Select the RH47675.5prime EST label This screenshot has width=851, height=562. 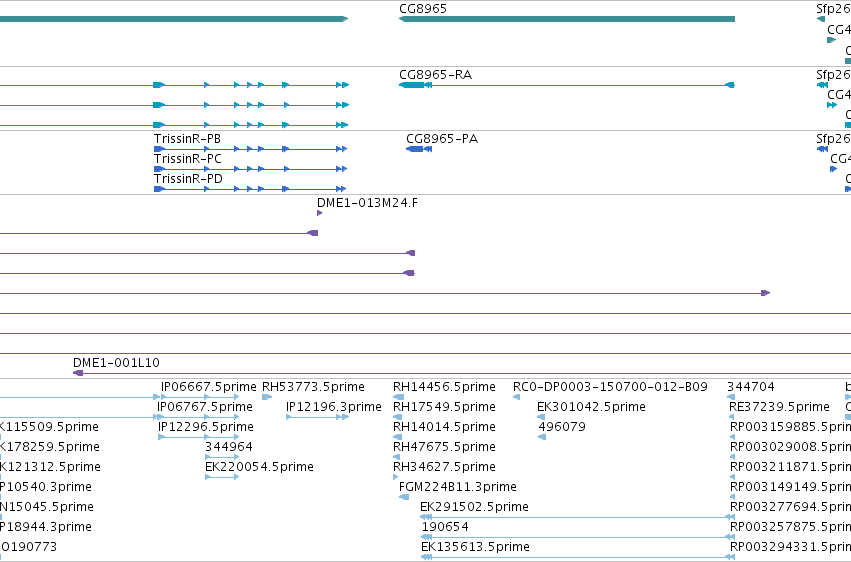pos(444,447)
